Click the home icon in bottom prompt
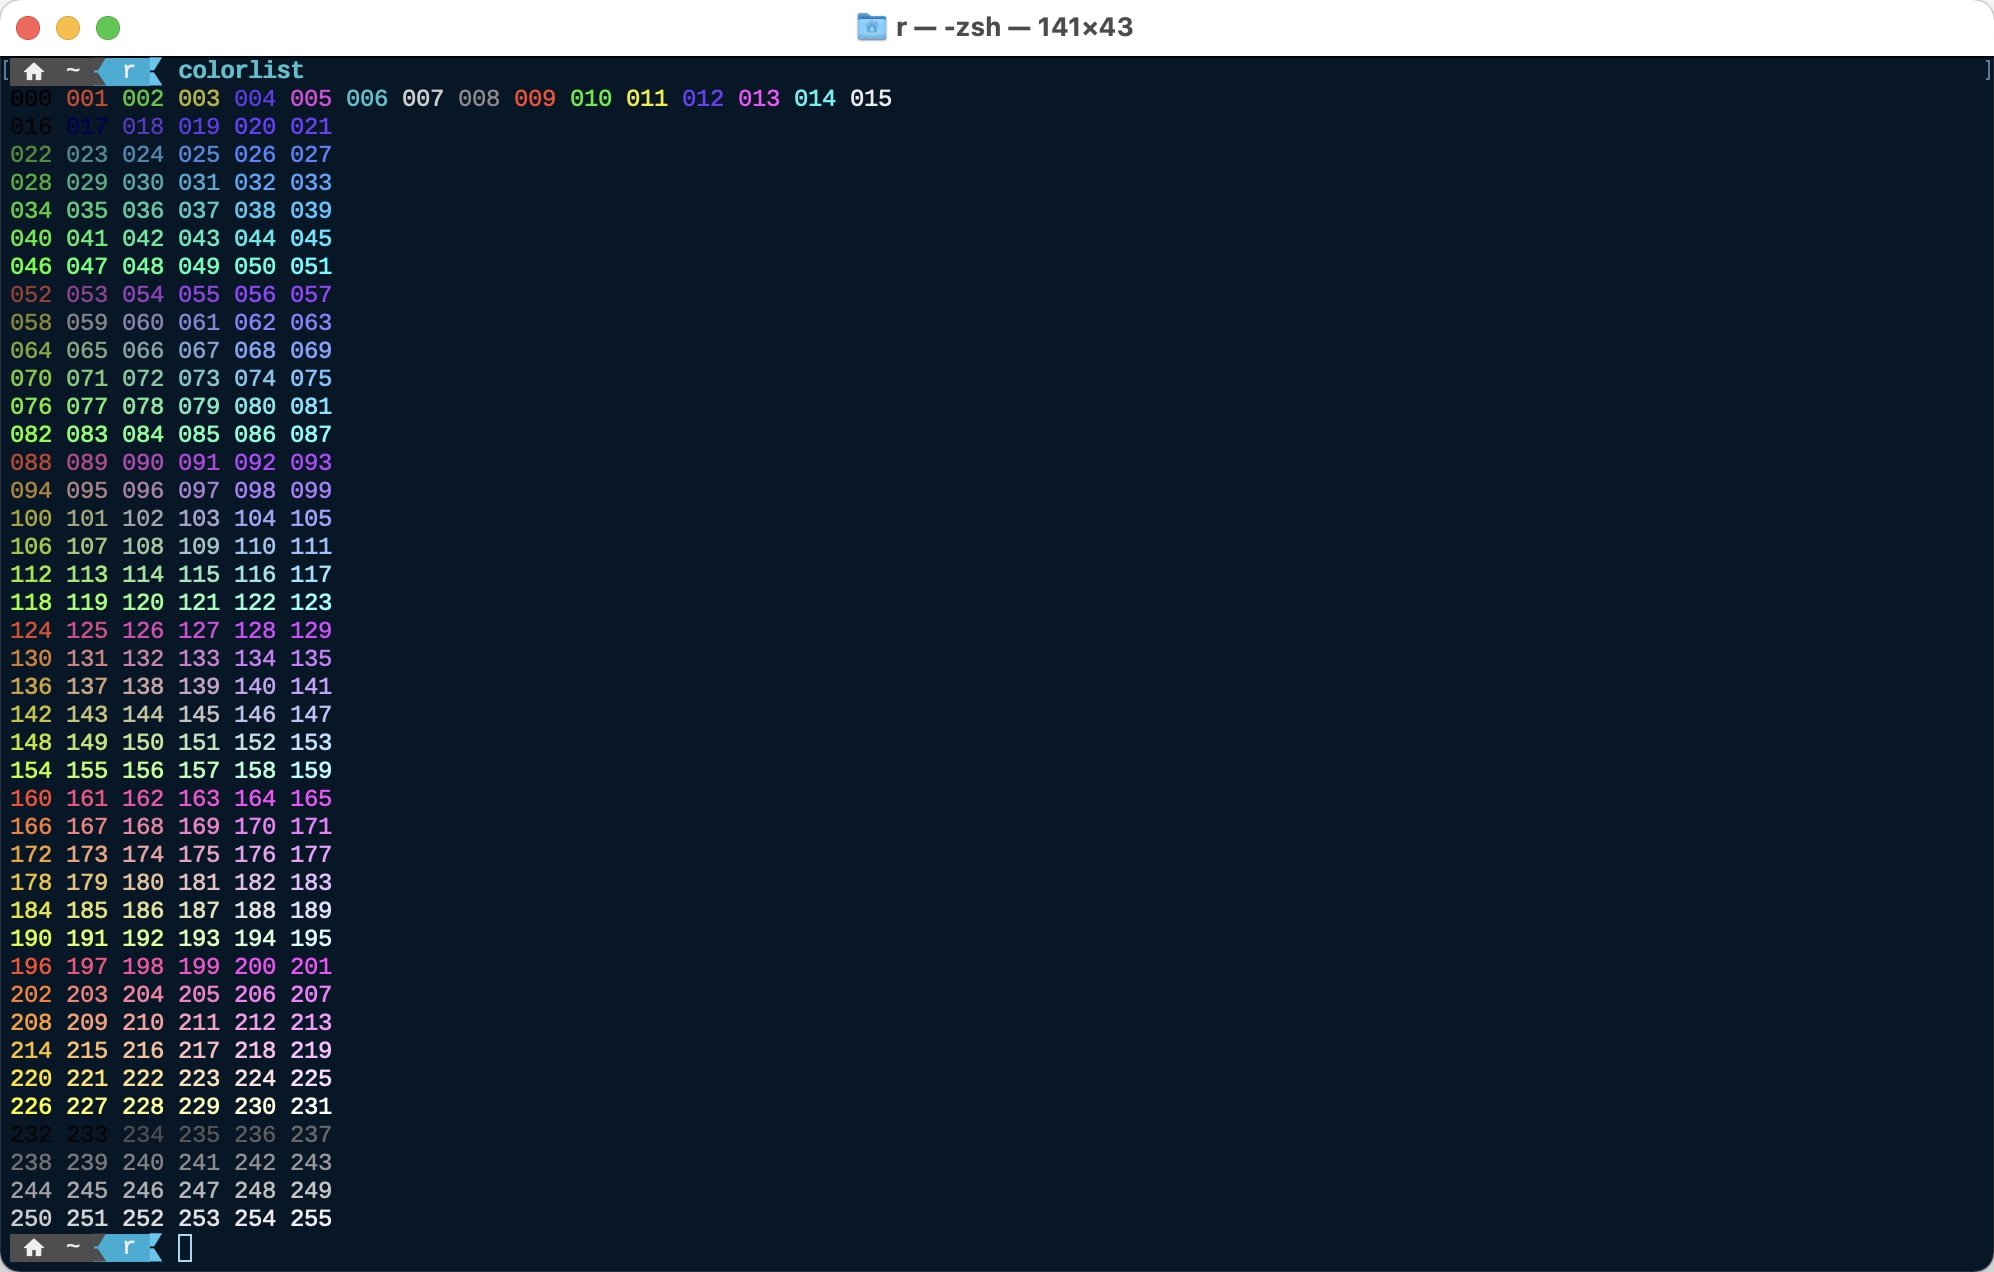This screenshot has height=1272, width=1994. (x=34, y=1247)
